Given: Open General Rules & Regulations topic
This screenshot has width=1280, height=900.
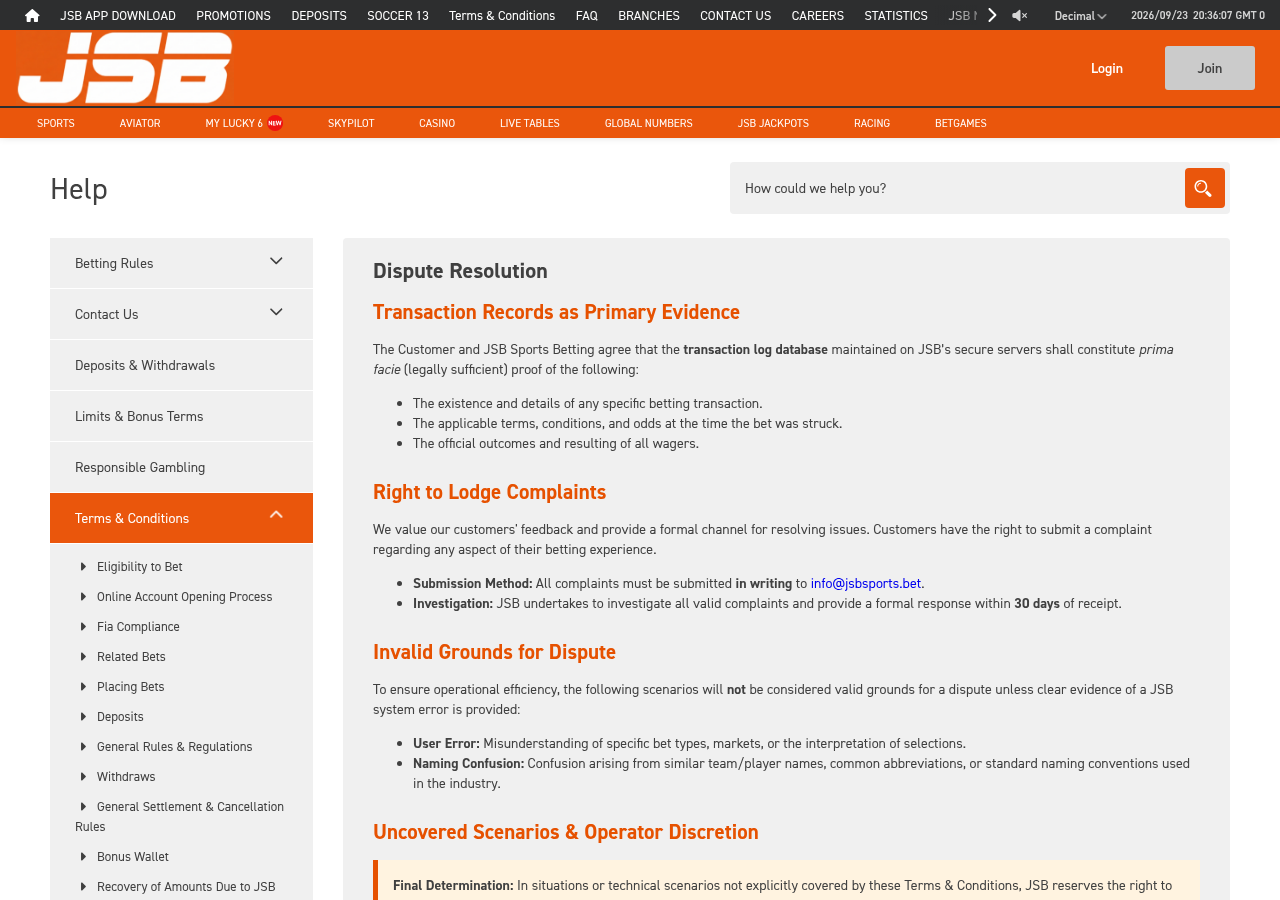Looking at the screenshot, I should click(x=175, y=746).
